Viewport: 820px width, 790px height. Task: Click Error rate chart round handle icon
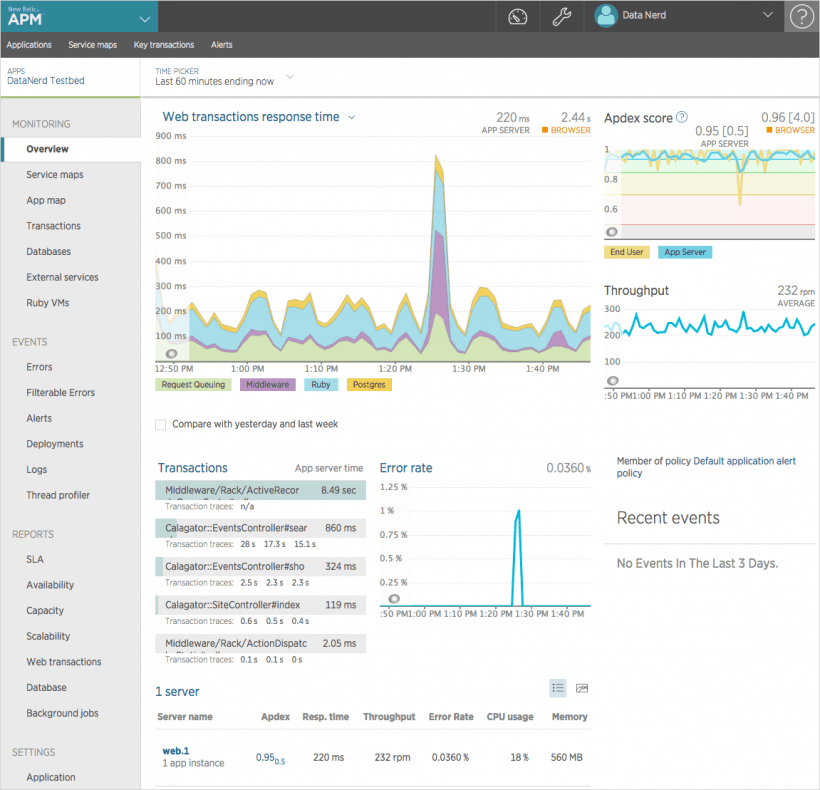coord(394,599)
